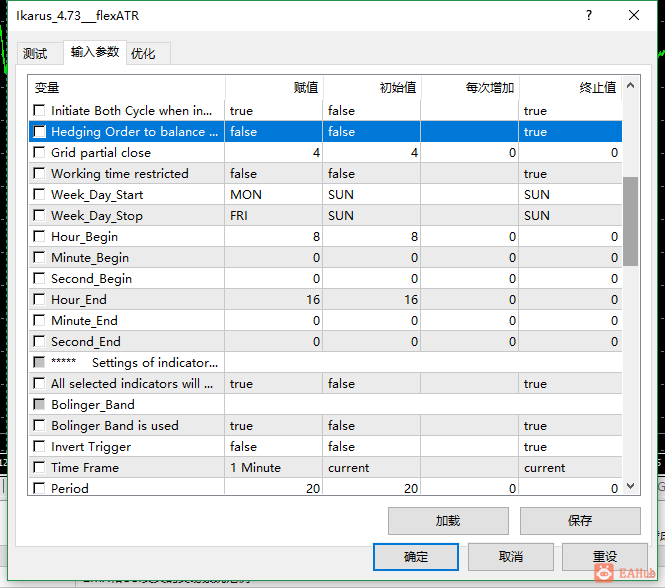Select the Period row label

(x=70, y=488)
